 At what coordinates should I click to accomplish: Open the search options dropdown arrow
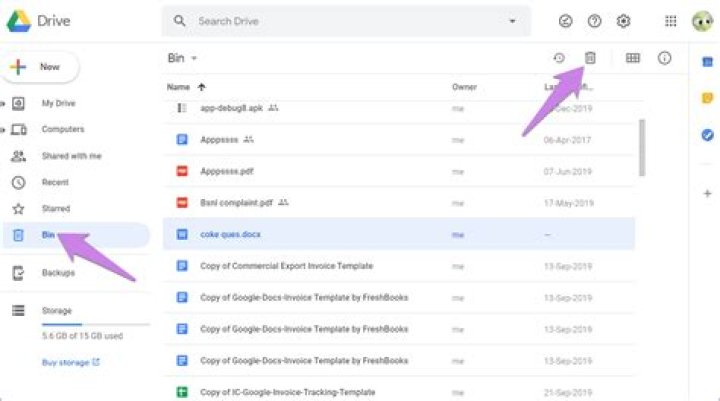click(x=513, y=21)
